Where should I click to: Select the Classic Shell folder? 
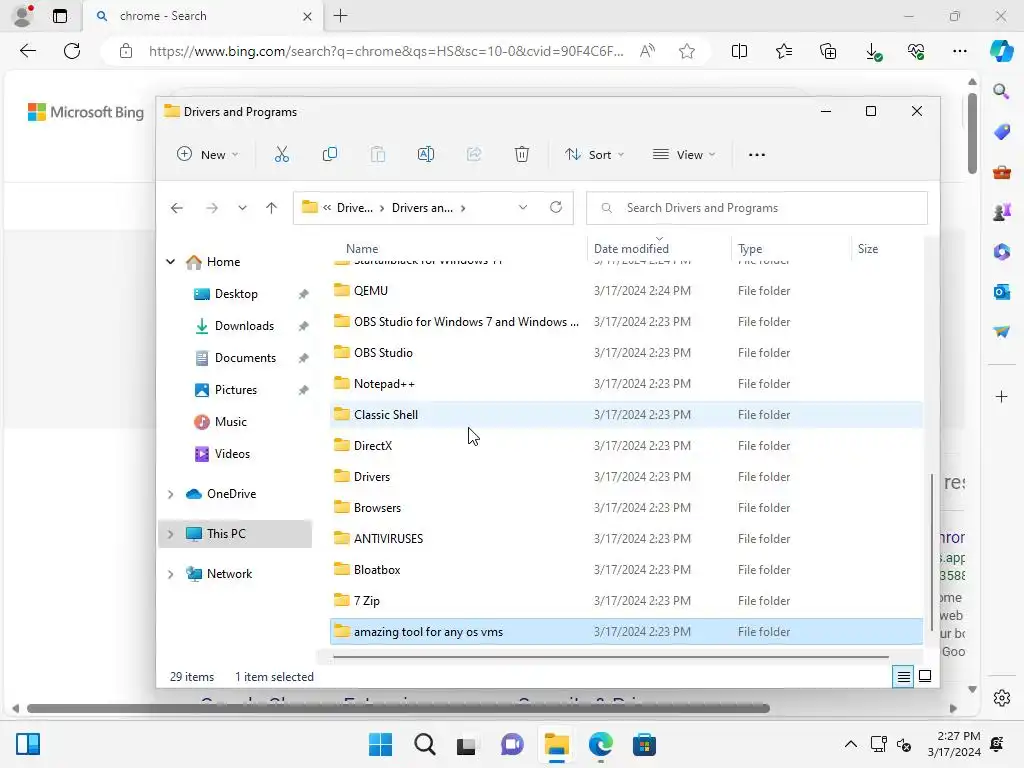point(626,415)
